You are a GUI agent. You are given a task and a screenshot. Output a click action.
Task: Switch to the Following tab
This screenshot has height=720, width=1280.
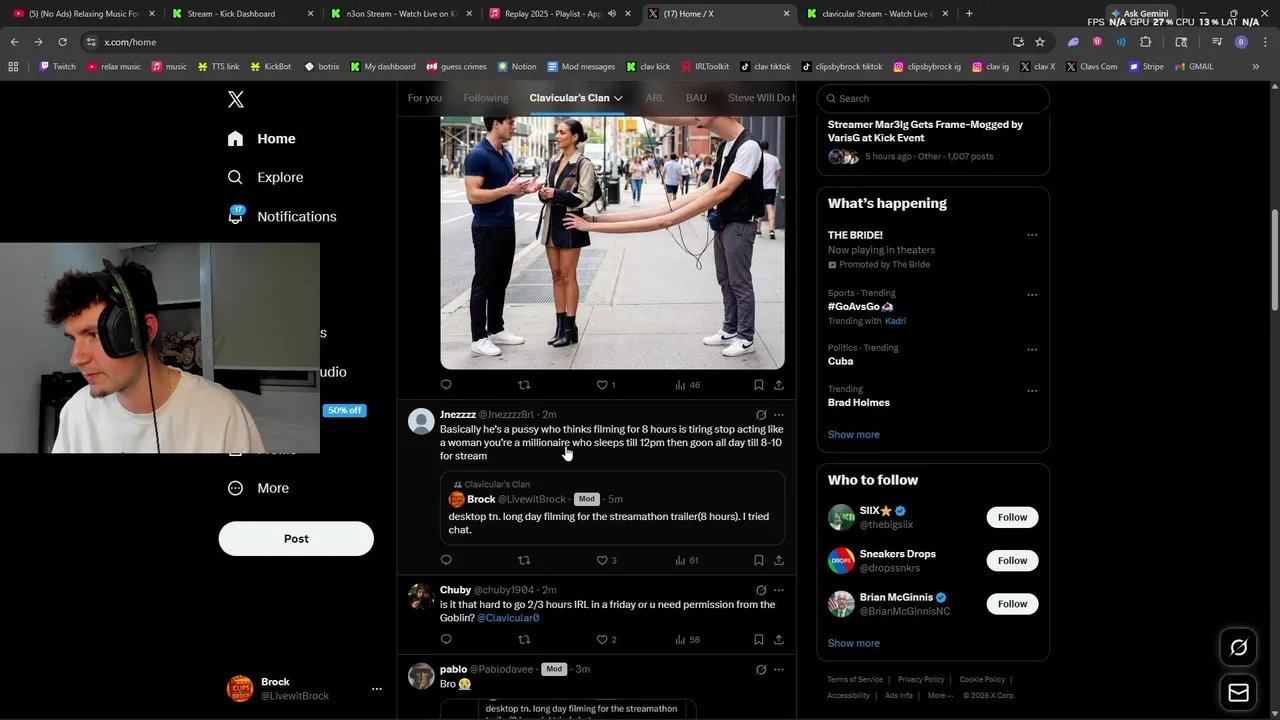(486, 98)
